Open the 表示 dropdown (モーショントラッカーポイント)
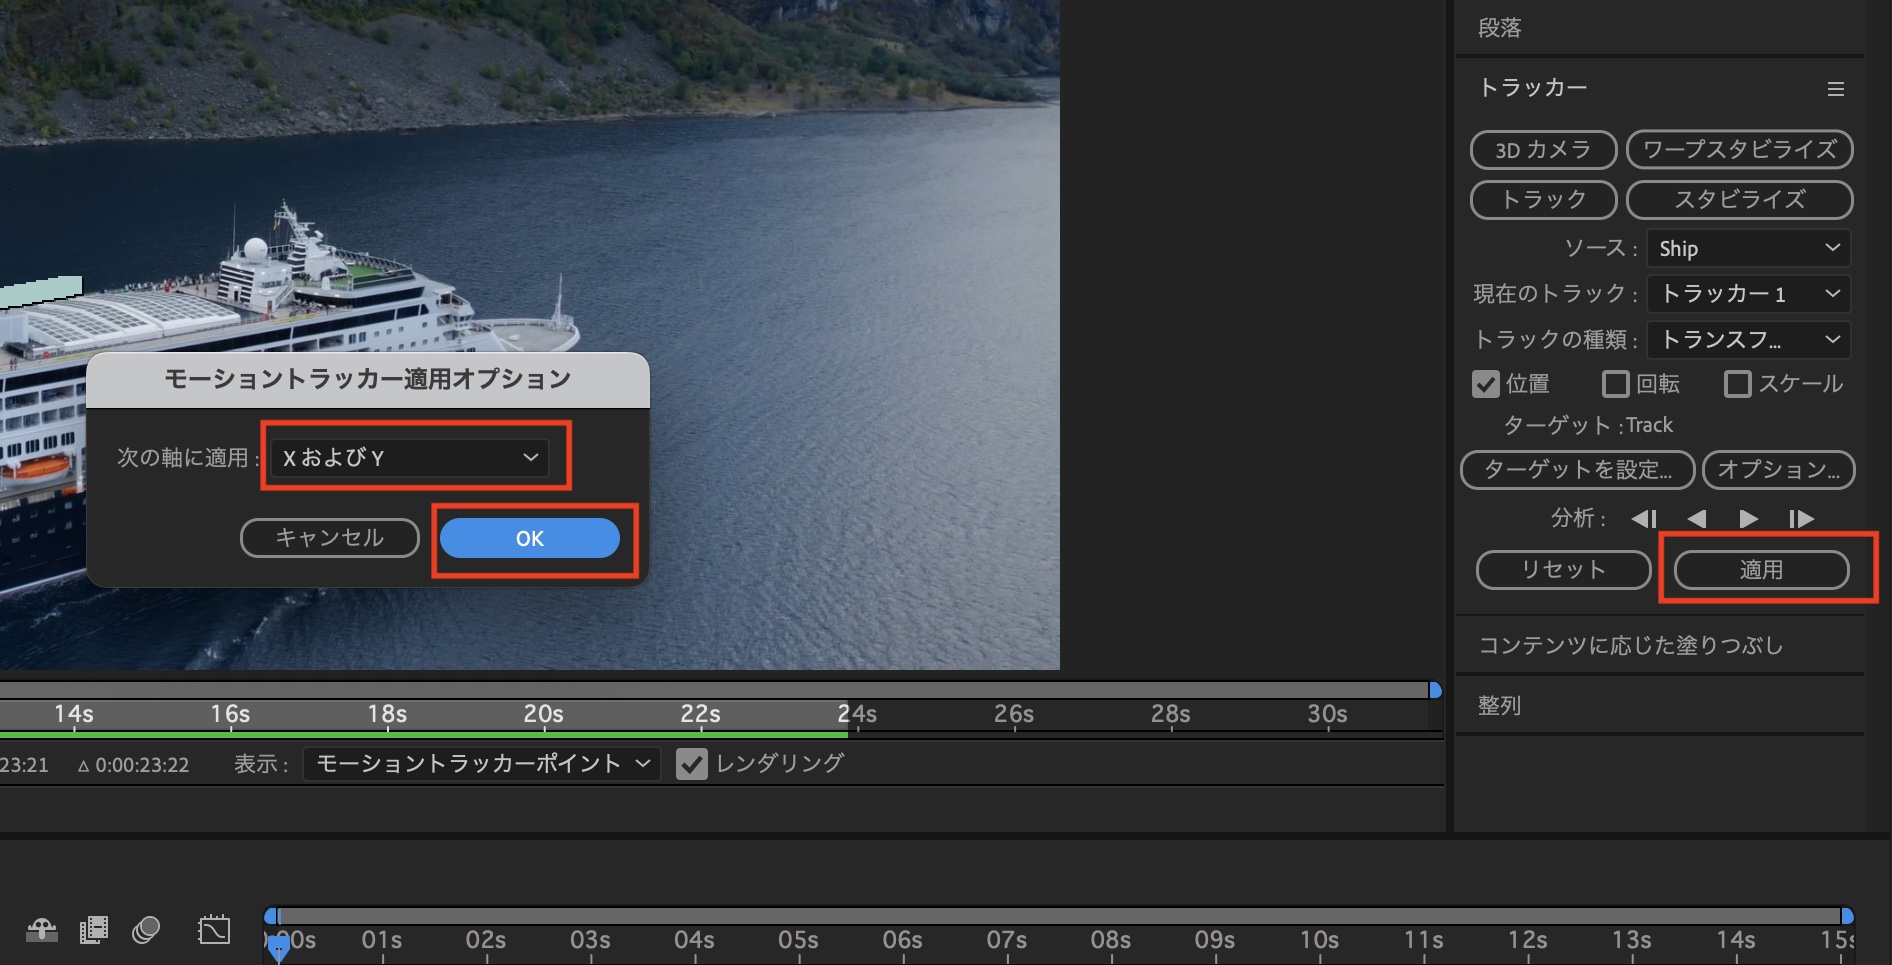Image resolution: width=1892 pixels, height=965 pixels. (x=481, y=764)
